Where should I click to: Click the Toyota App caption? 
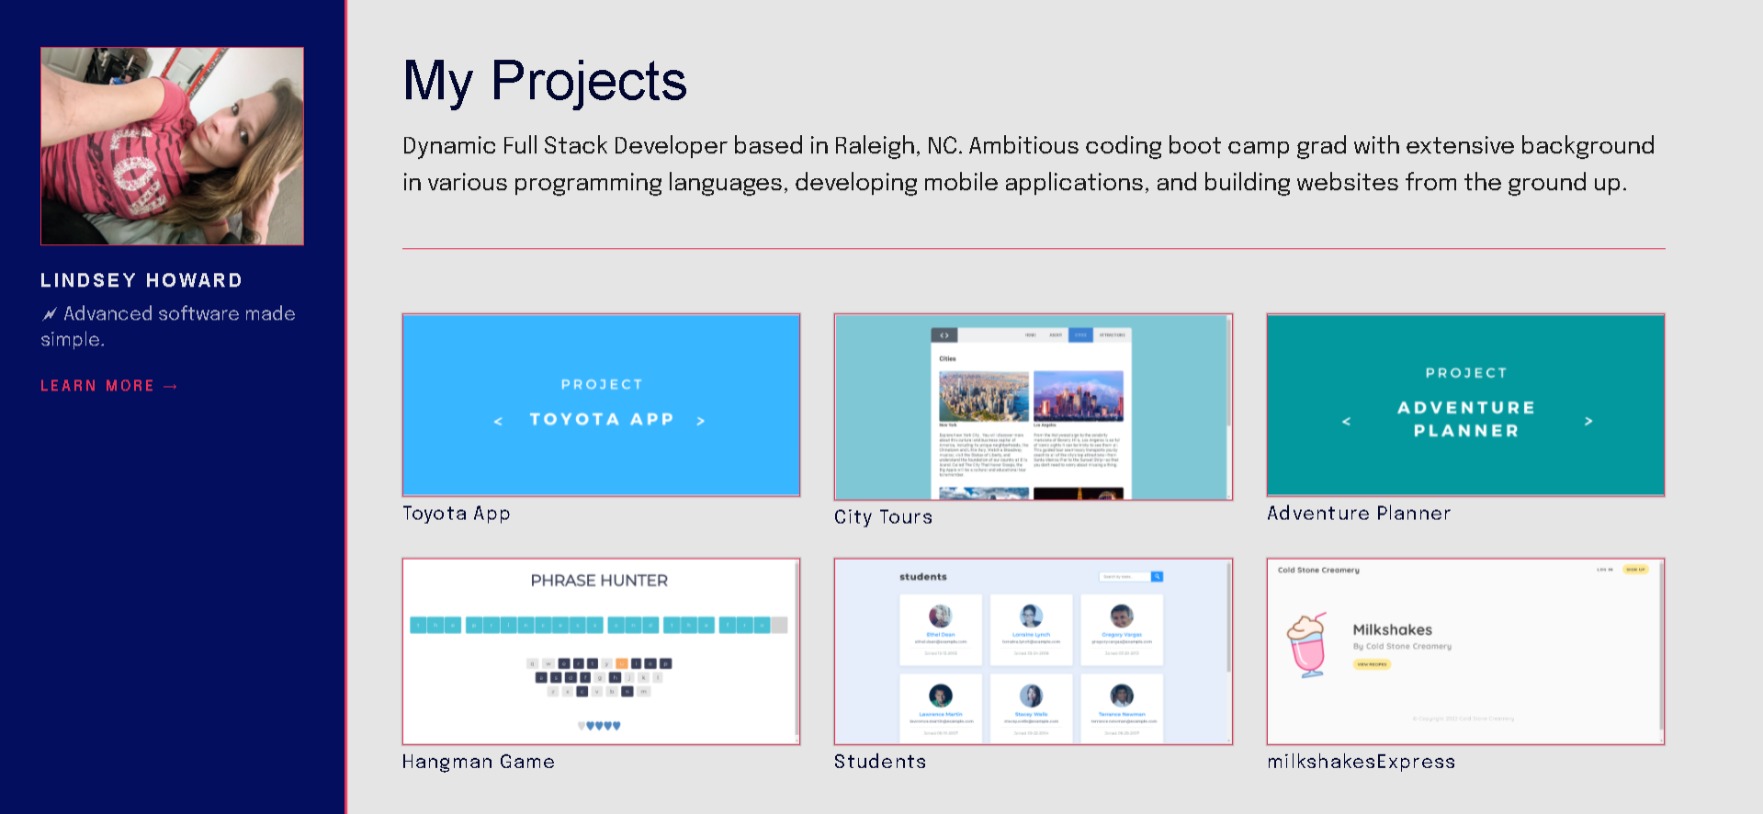tap(456, 513)
